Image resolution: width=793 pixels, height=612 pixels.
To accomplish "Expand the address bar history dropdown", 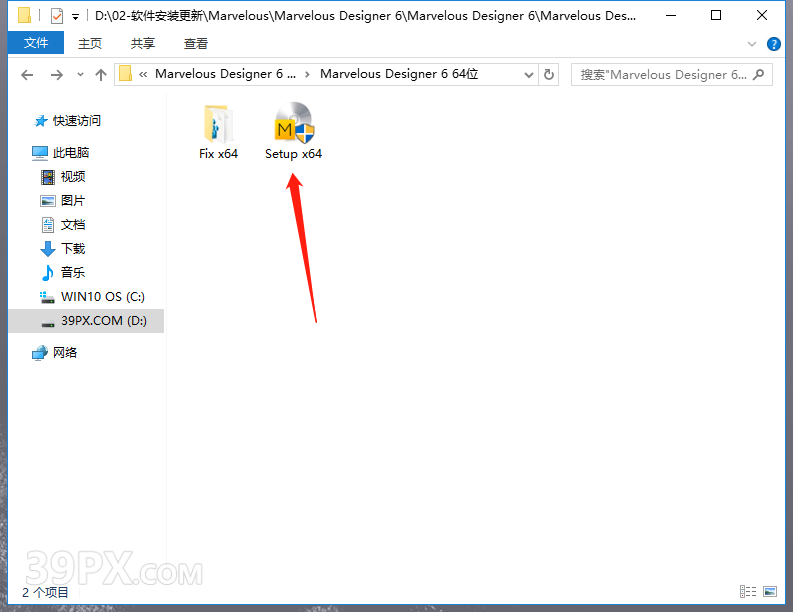I will 528,75.
